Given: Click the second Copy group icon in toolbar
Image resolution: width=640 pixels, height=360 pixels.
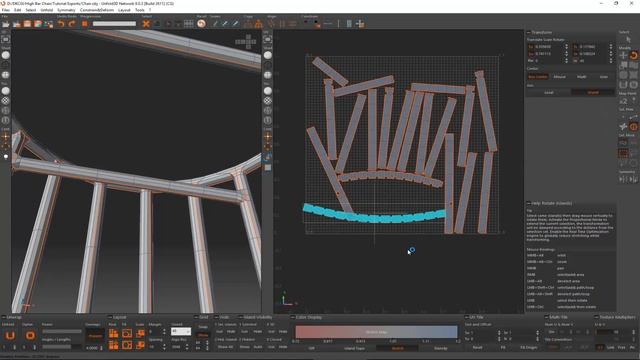Looking at the screenshot, I should click(x=258, y=24).
